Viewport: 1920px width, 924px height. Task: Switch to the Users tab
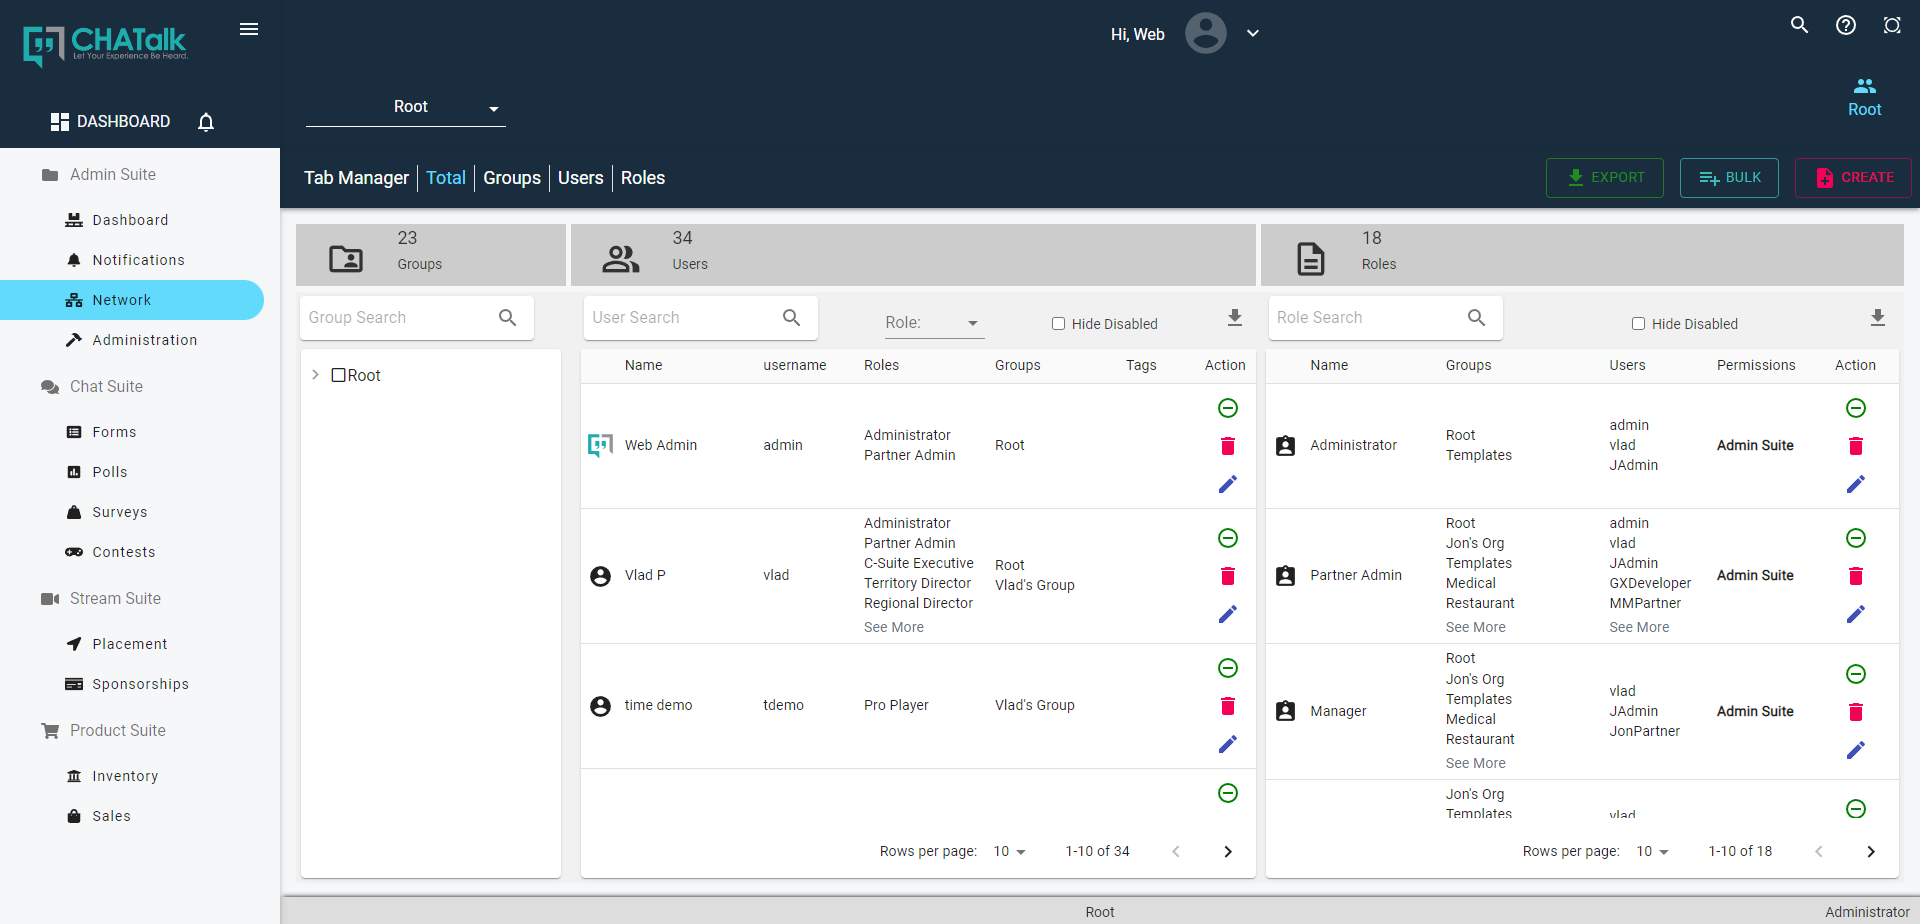[x=581, y=178]
